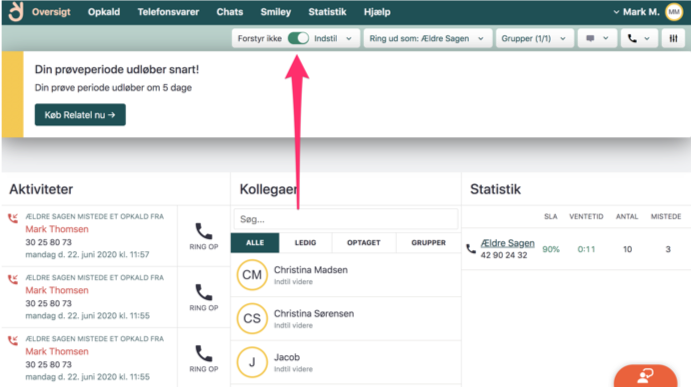The image size is (691, 387).
Task: Click the 90% SLA value
Action: 550,249
